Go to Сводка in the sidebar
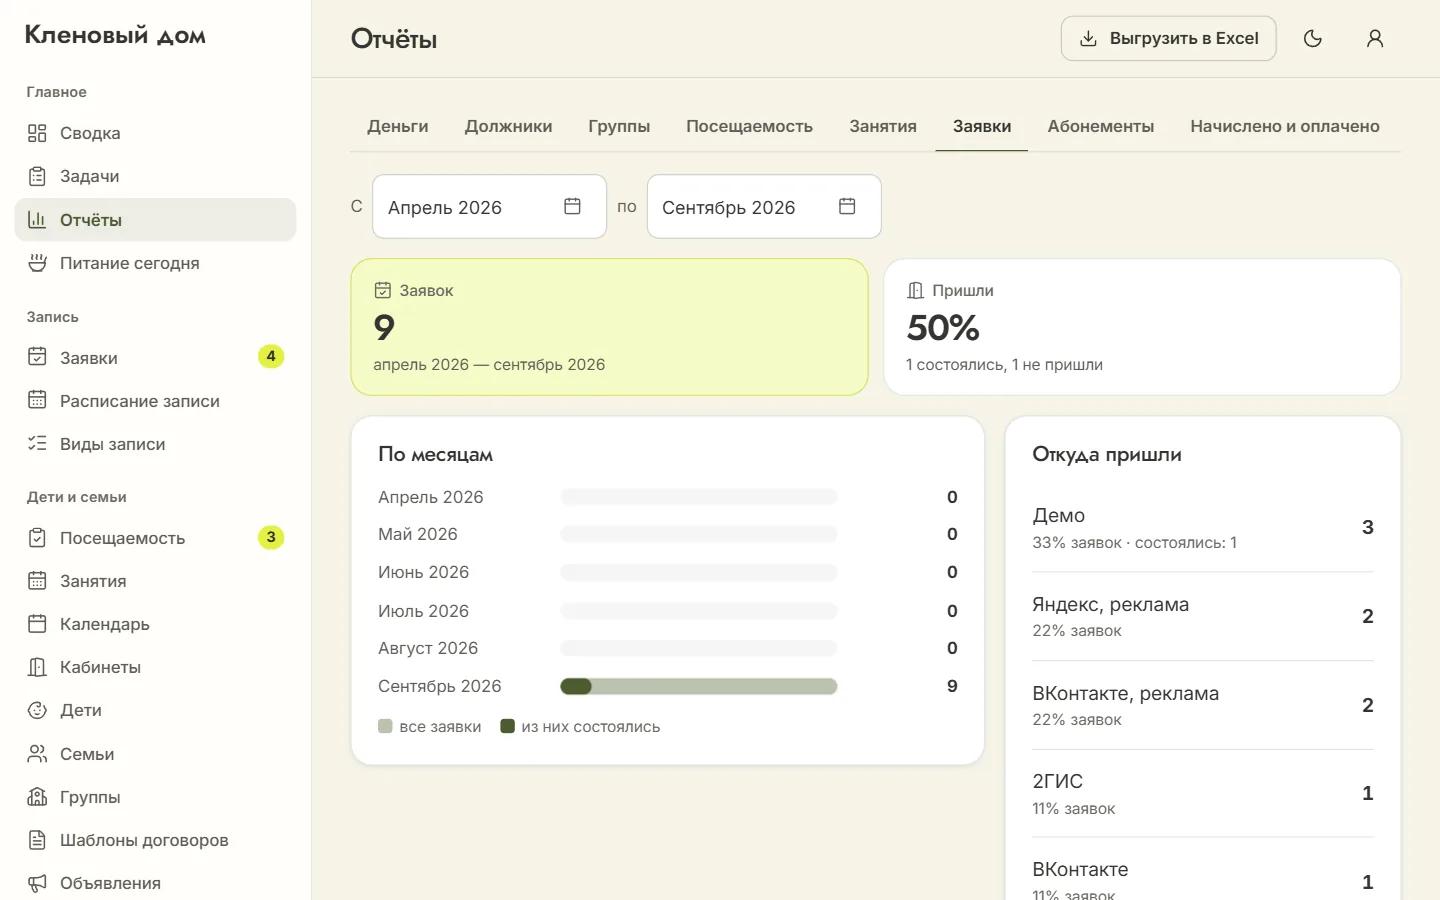1440x900 pixels. pos(155,133)
